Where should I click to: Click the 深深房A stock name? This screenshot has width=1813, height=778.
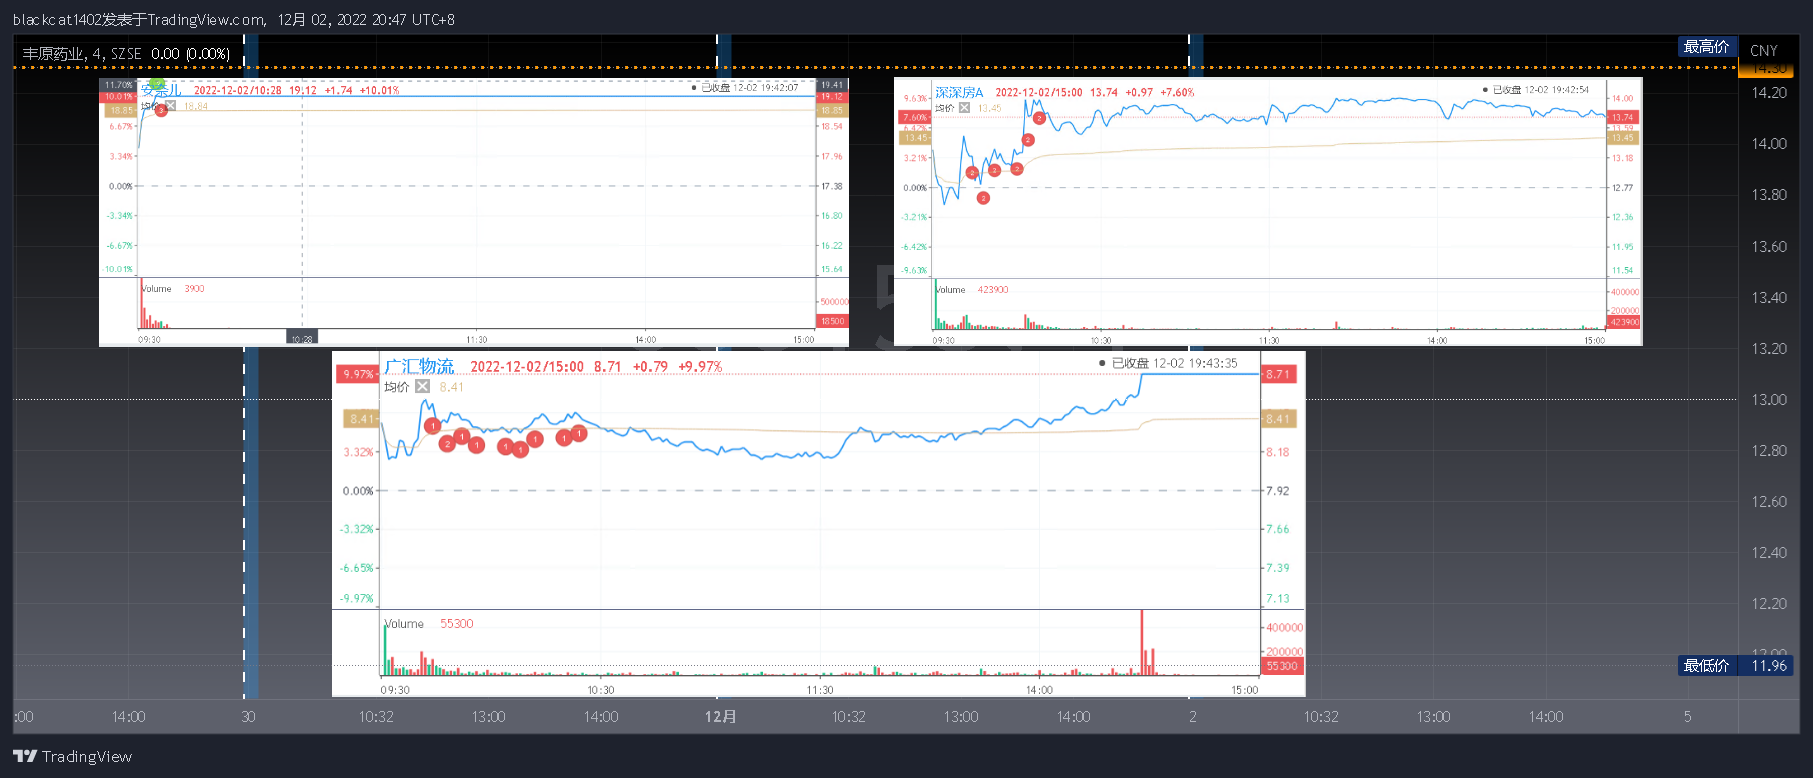click(x=959, y=92)
